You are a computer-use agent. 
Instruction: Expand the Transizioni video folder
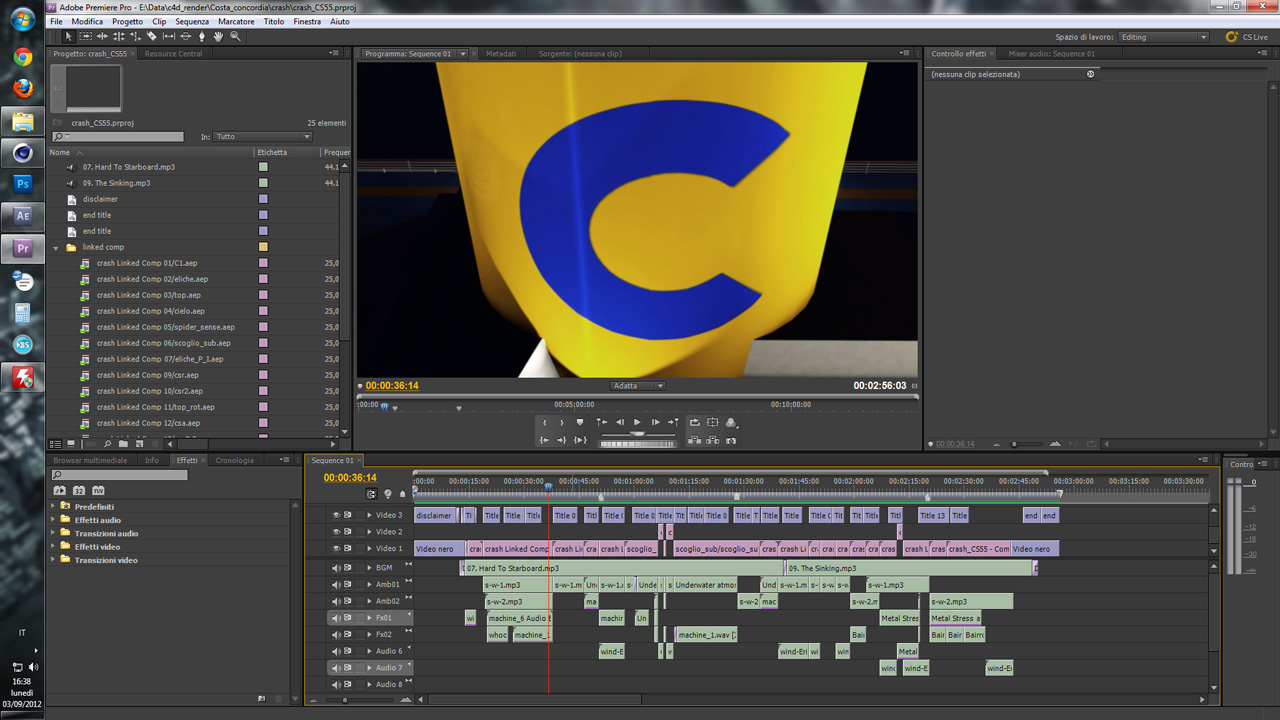[x=53, y=560]
